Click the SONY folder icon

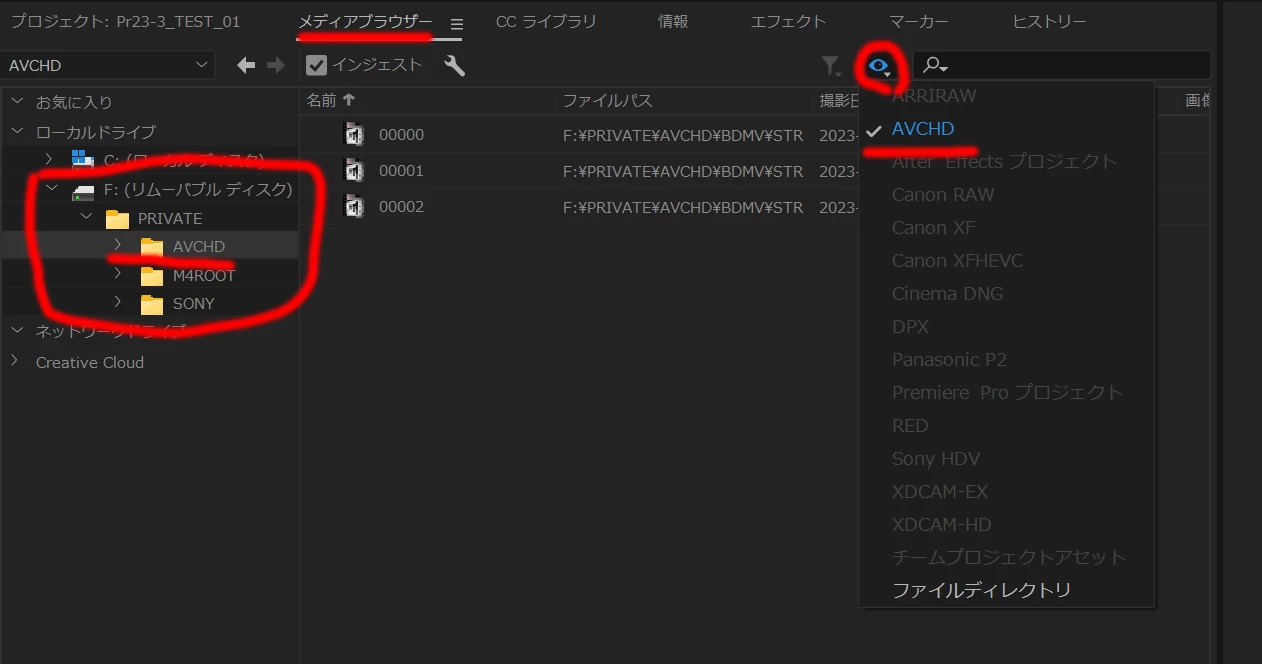(x=152, y=303)
